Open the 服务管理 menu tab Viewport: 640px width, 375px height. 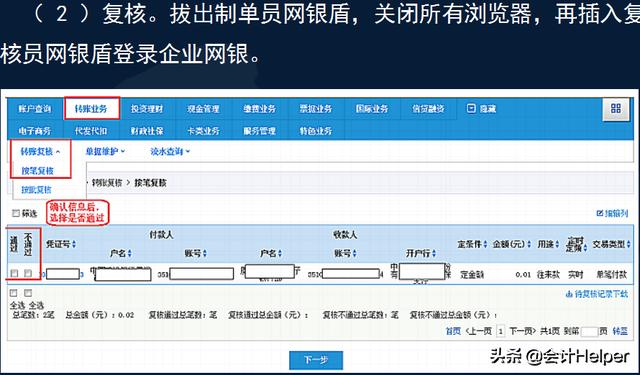point(260,131)
